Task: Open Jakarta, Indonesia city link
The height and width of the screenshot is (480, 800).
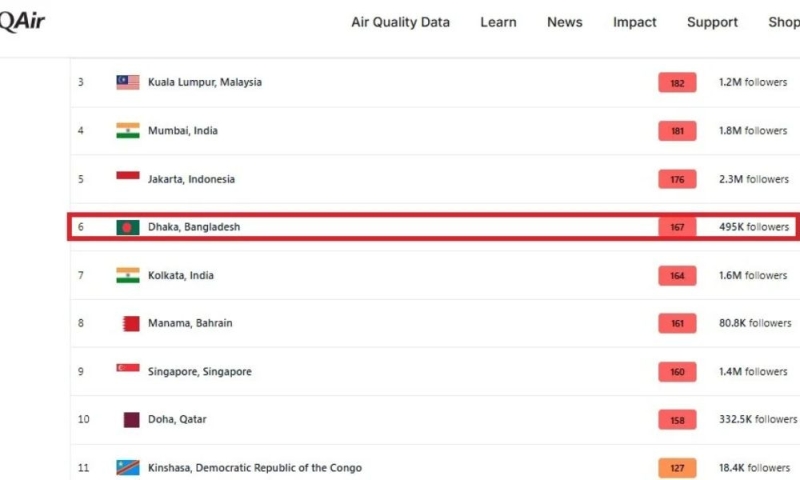Action: [x=191, y=179]
